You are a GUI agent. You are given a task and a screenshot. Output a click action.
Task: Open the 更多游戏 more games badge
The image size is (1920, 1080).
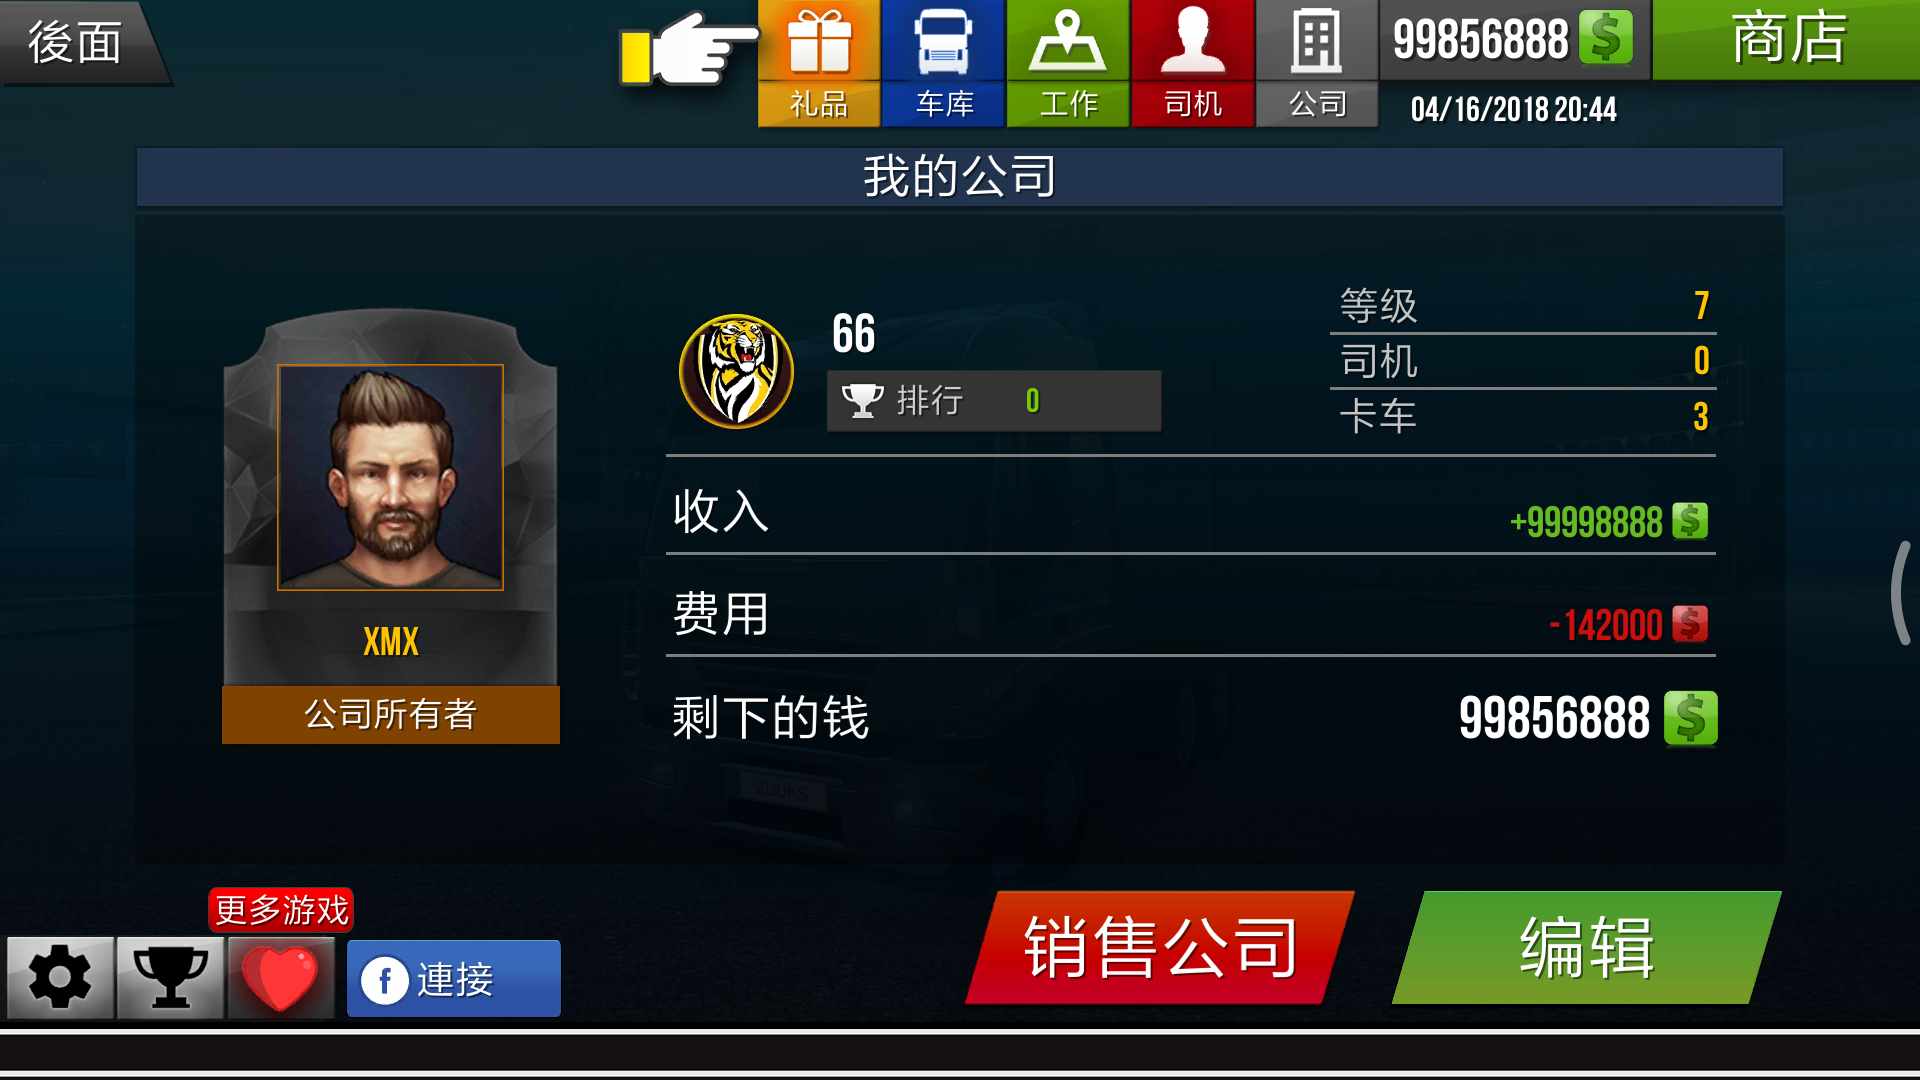(x=281, y=910)
